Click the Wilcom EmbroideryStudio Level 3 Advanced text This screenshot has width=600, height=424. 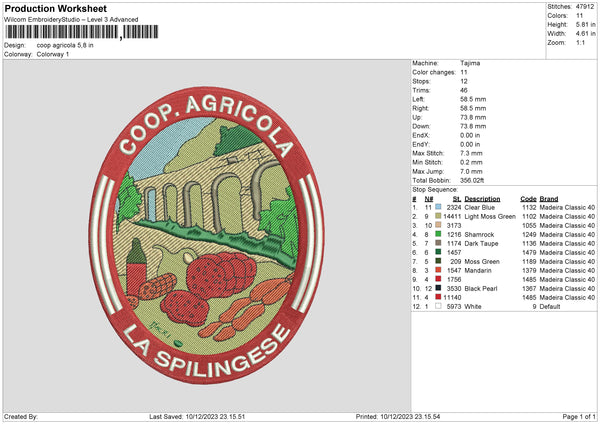71,20
